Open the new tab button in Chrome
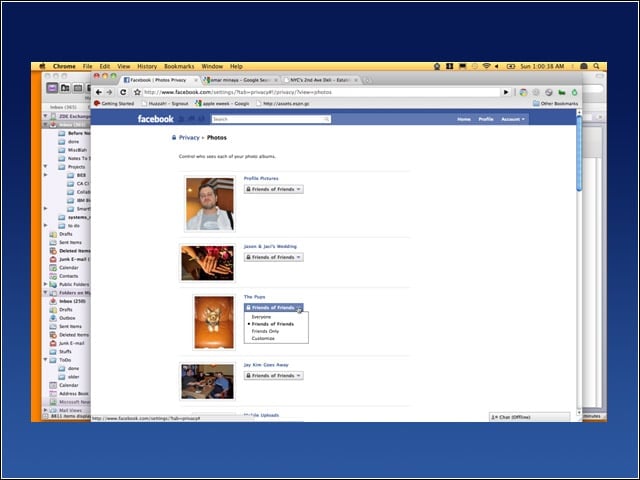This screenshot has width=640, height=480. coord(367,80)
